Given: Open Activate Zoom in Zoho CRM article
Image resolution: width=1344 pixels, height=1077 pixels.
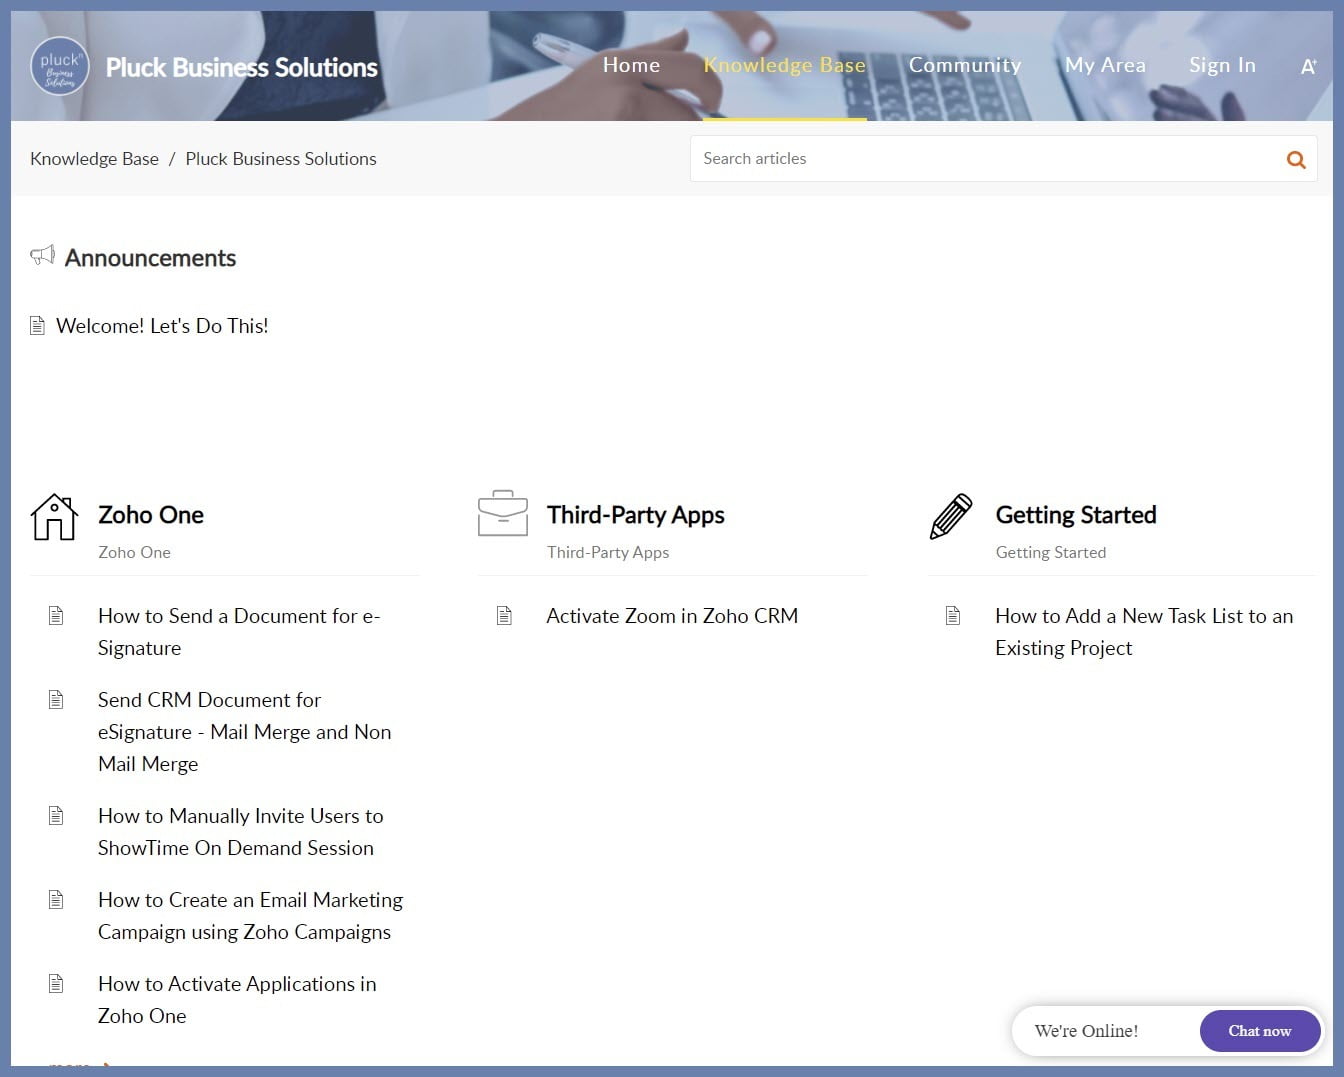Looking at the screenshot, I should tap(672, 616).
